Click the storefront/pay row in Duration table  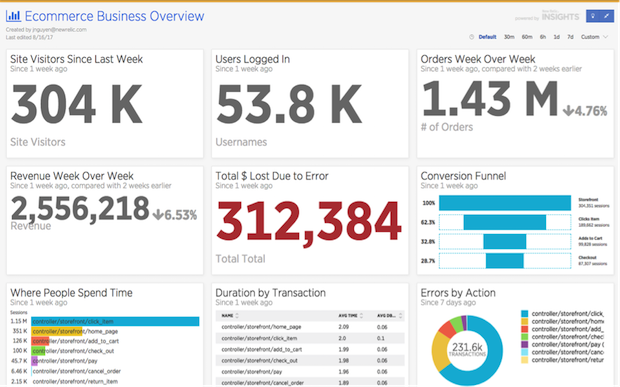click(310, 372)
